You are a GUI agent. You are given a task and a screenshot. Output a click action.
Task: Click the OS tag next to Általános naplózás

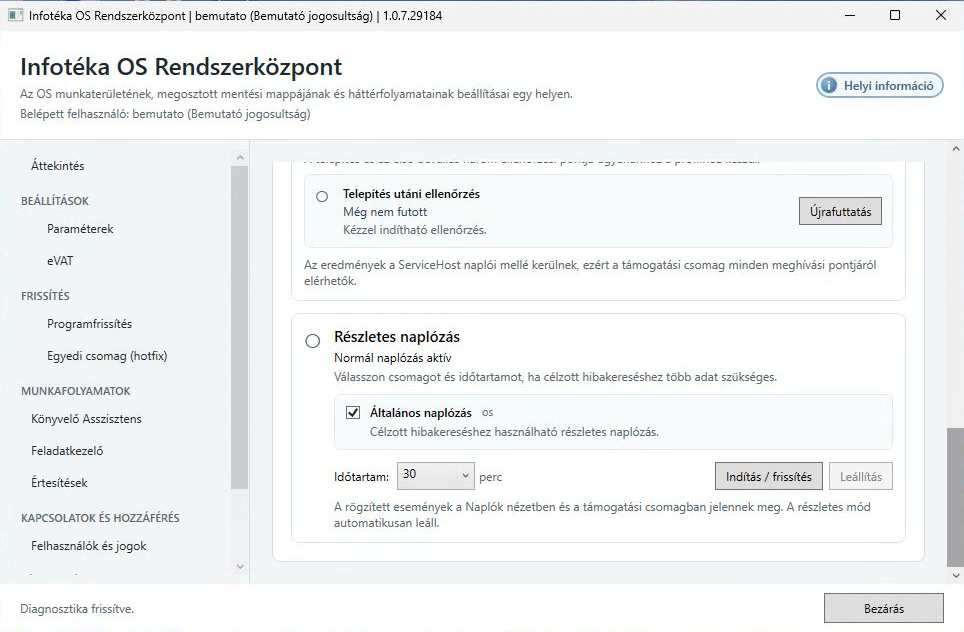pyautogui.click(x=488, y=413)
